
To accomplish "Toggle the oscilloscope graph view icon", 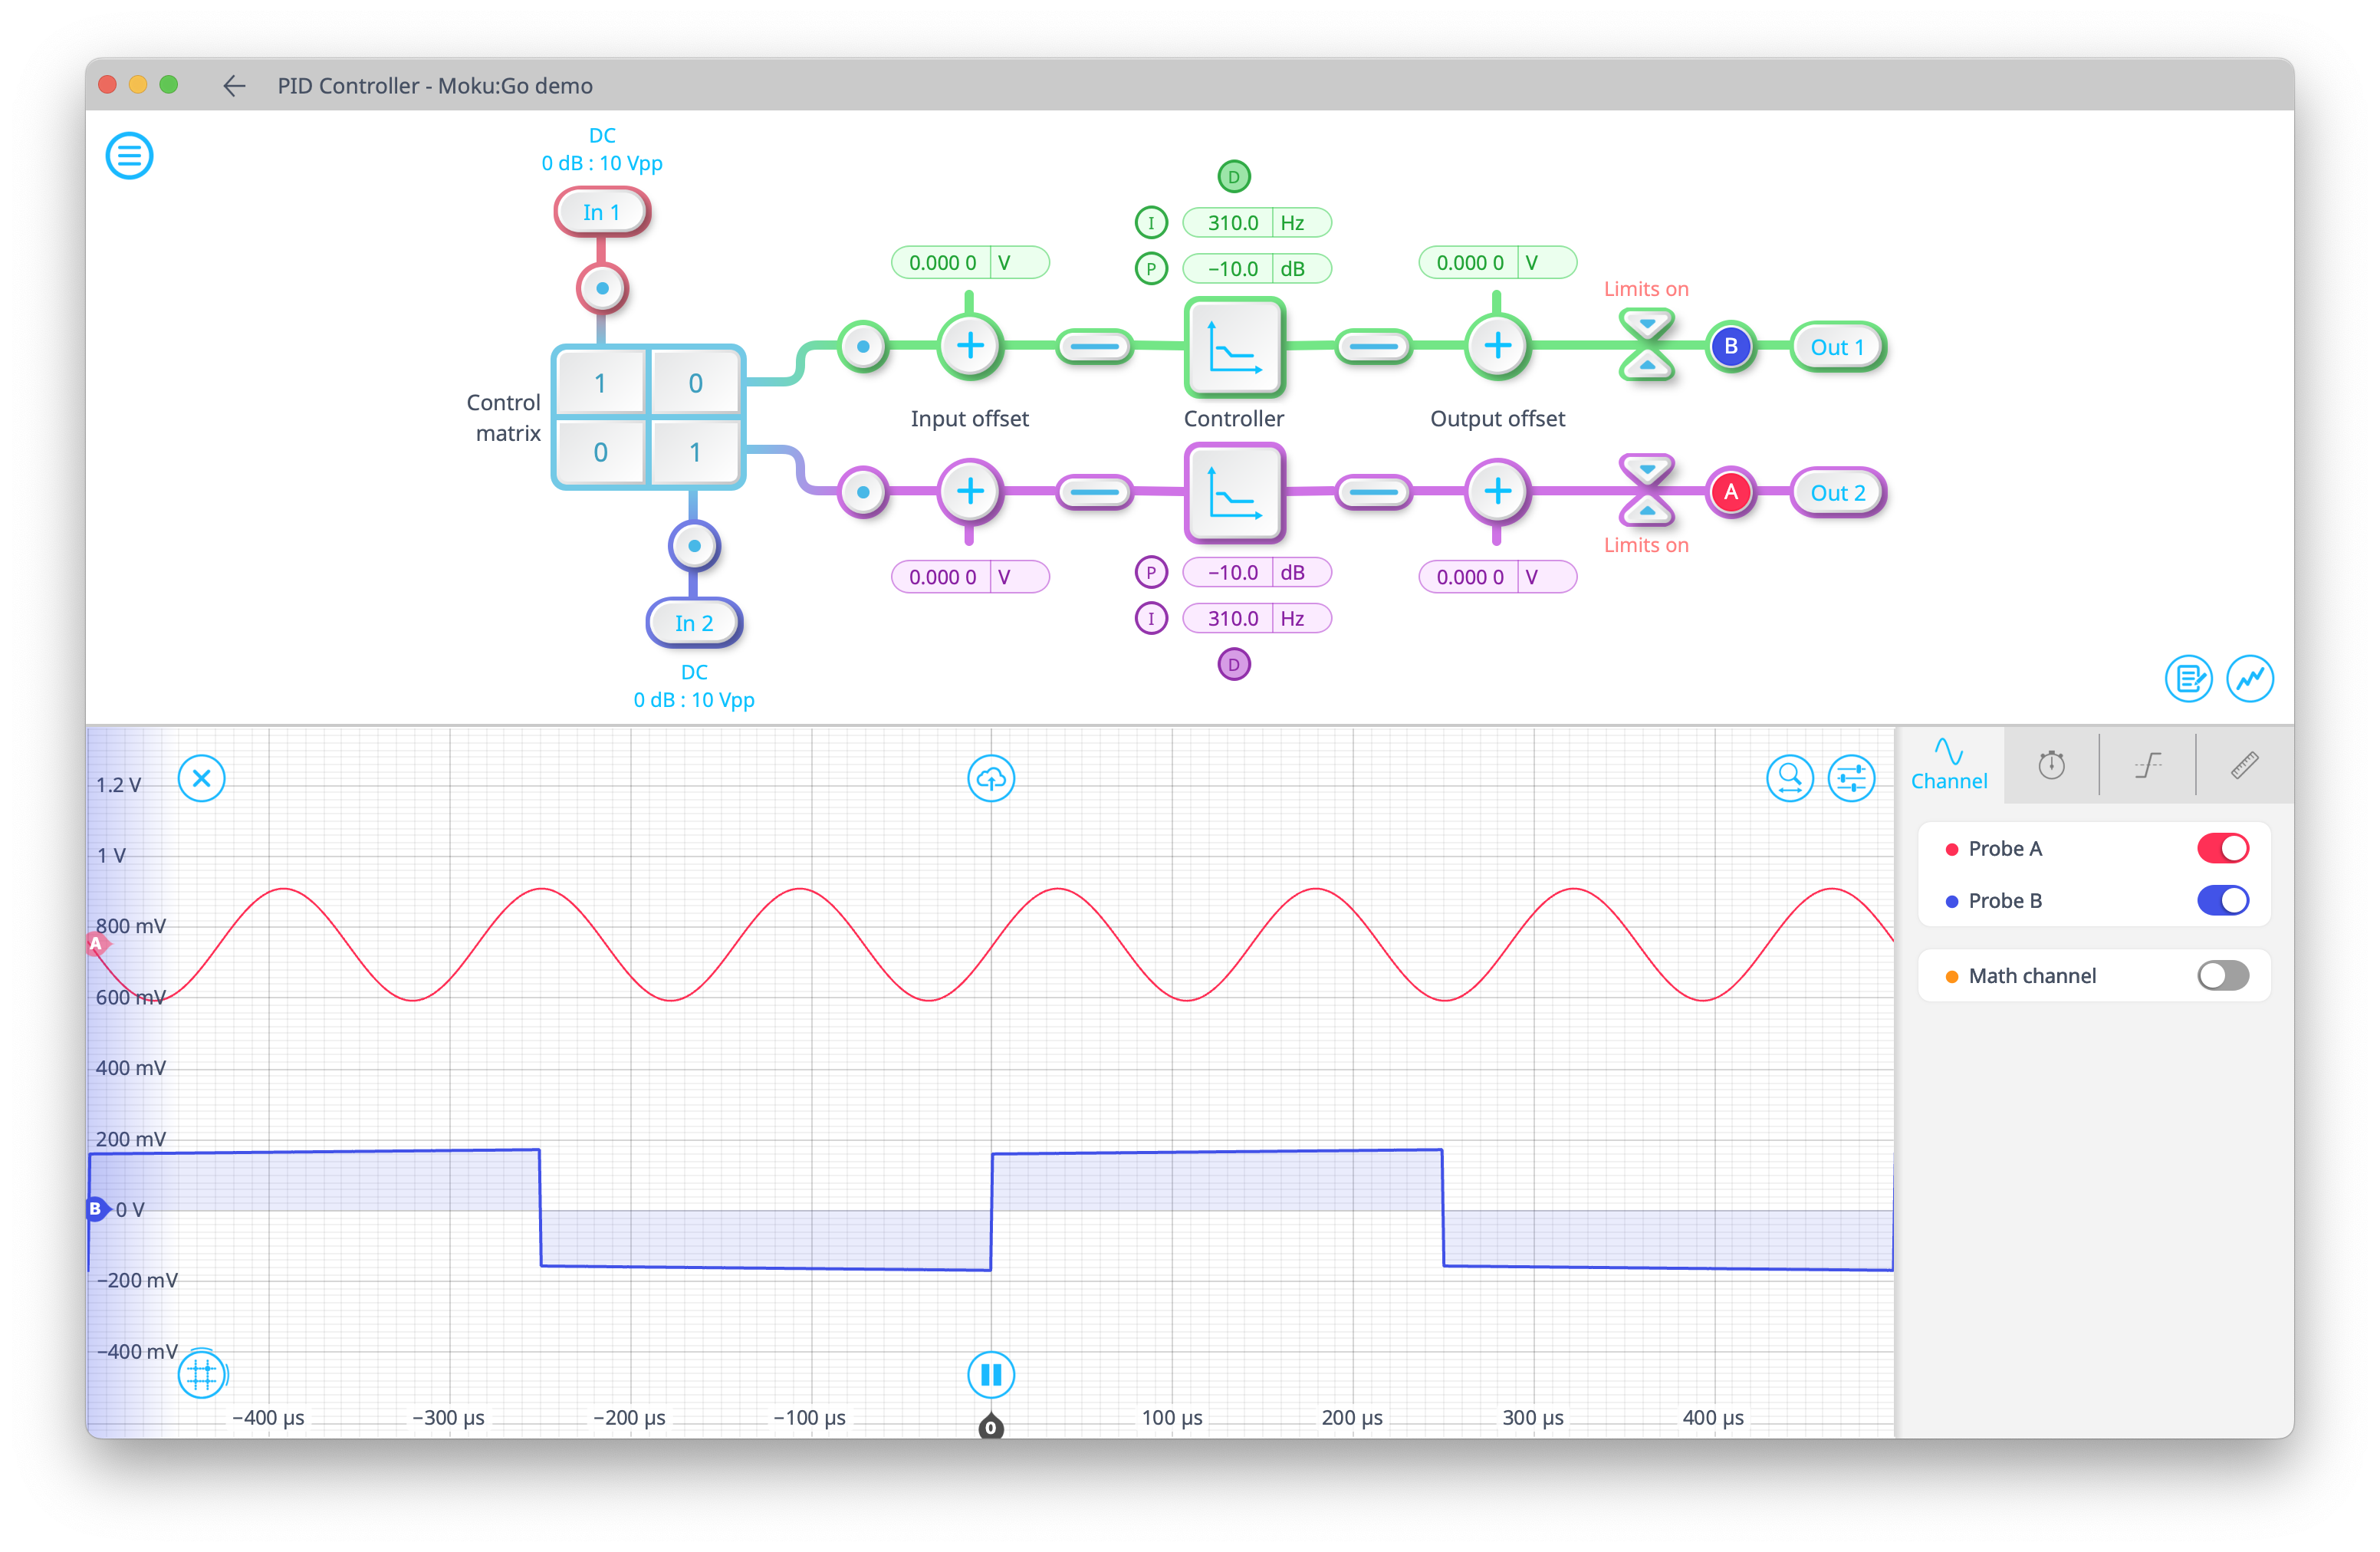I will tap(2250, 680).
